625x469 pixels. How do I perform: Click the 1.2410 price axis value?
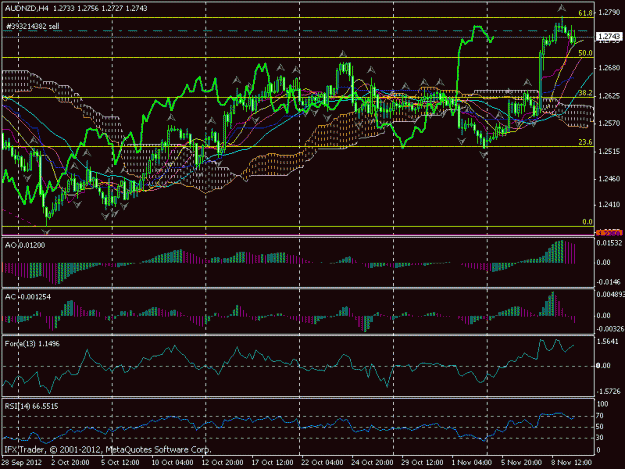(x=609, y=204)
